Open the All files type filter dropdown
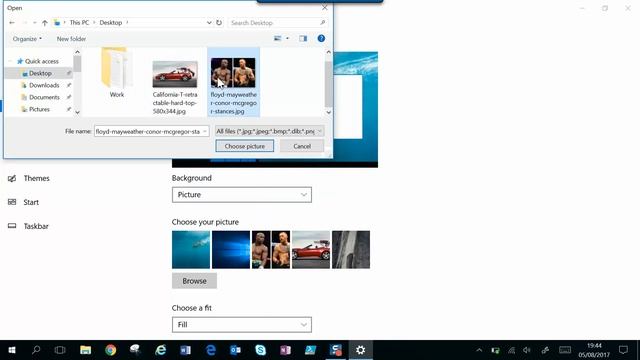Screen dimensions: 640x360 (269, 131)
